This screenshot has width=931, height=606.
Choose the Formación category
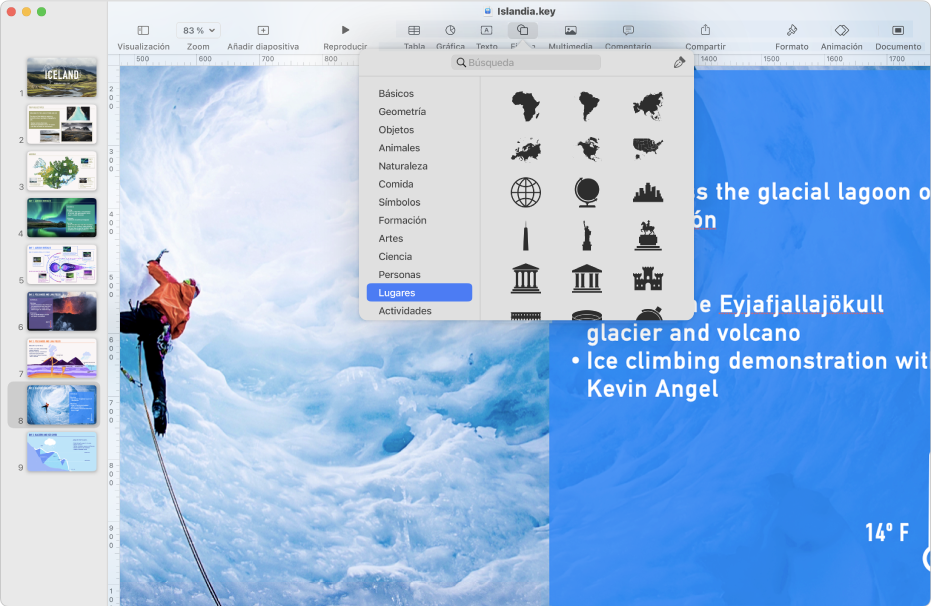402,220
